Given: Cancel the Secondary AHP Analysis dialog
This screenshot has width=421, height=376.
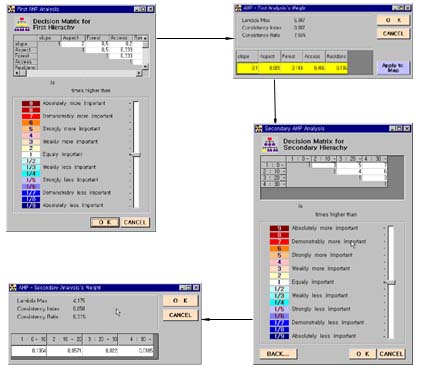Looking at the screenshot, I should [391, 354].
